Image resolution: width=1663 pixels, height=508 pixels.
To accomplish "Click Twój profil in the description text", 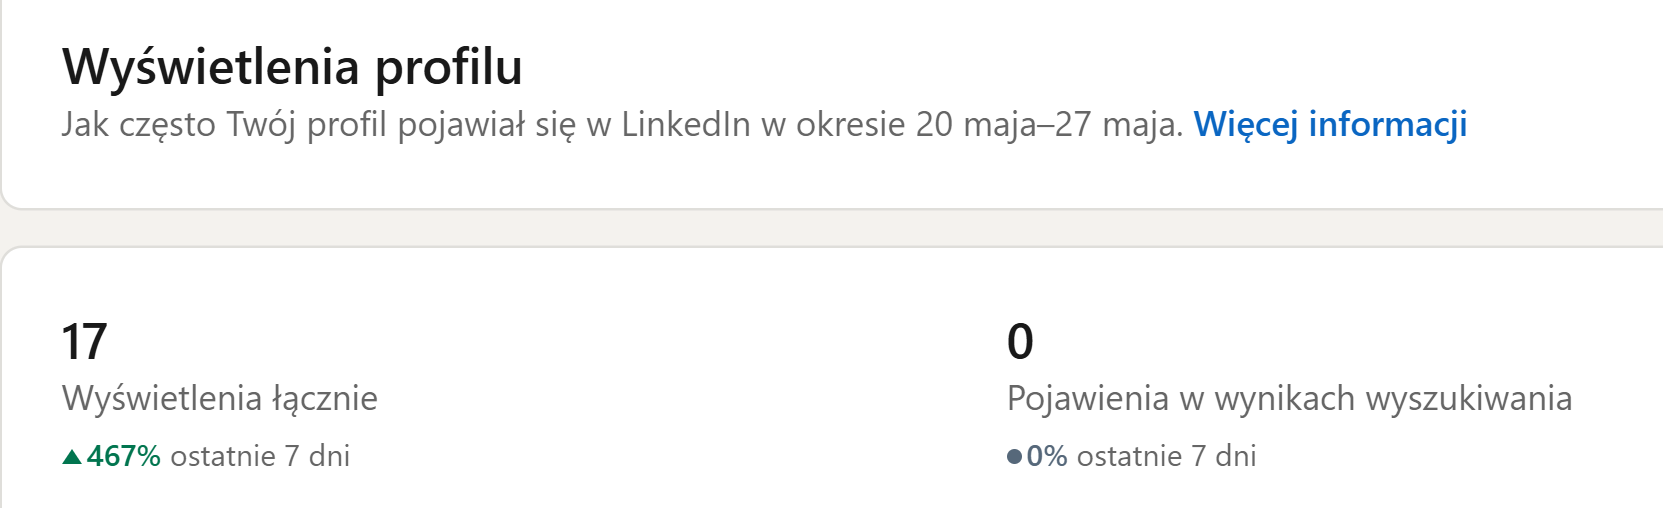I will tap(306, 124).
